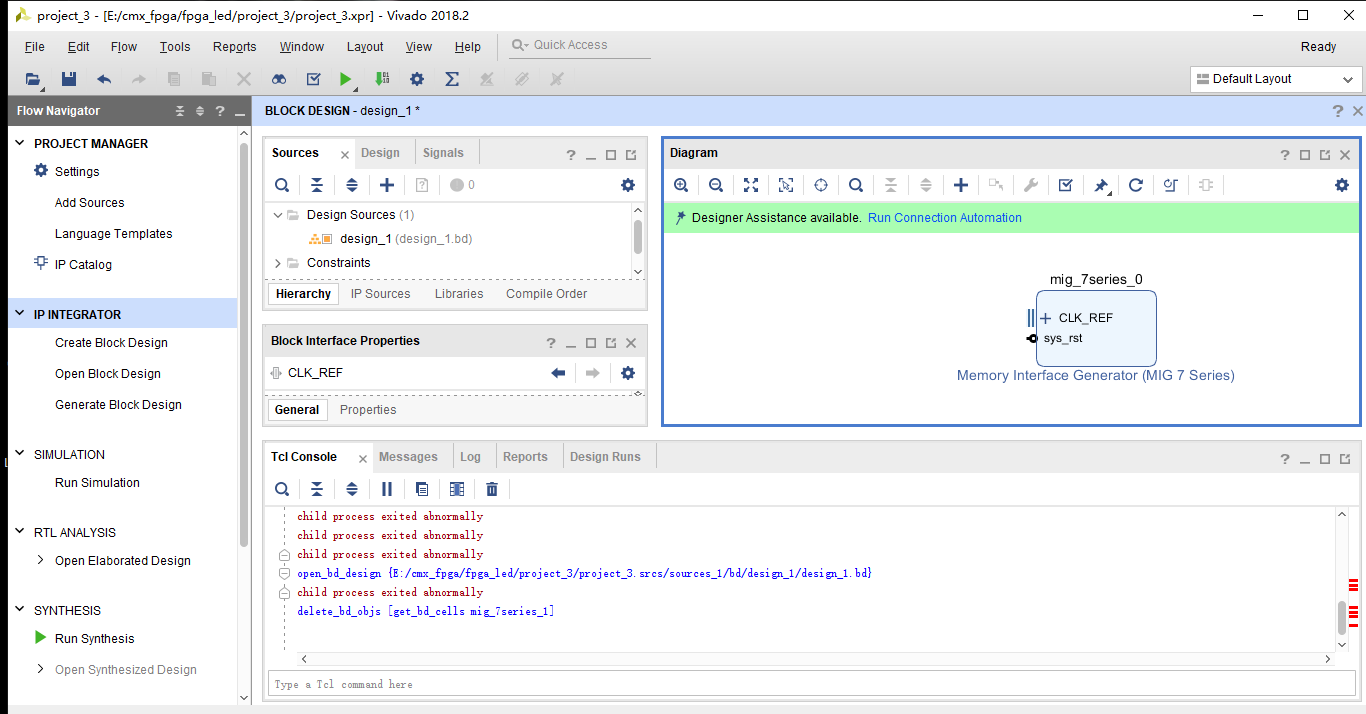Screen dimensions: 1366x714
Task: Go back in Block Interface Properties
Action: click(558, 373)
